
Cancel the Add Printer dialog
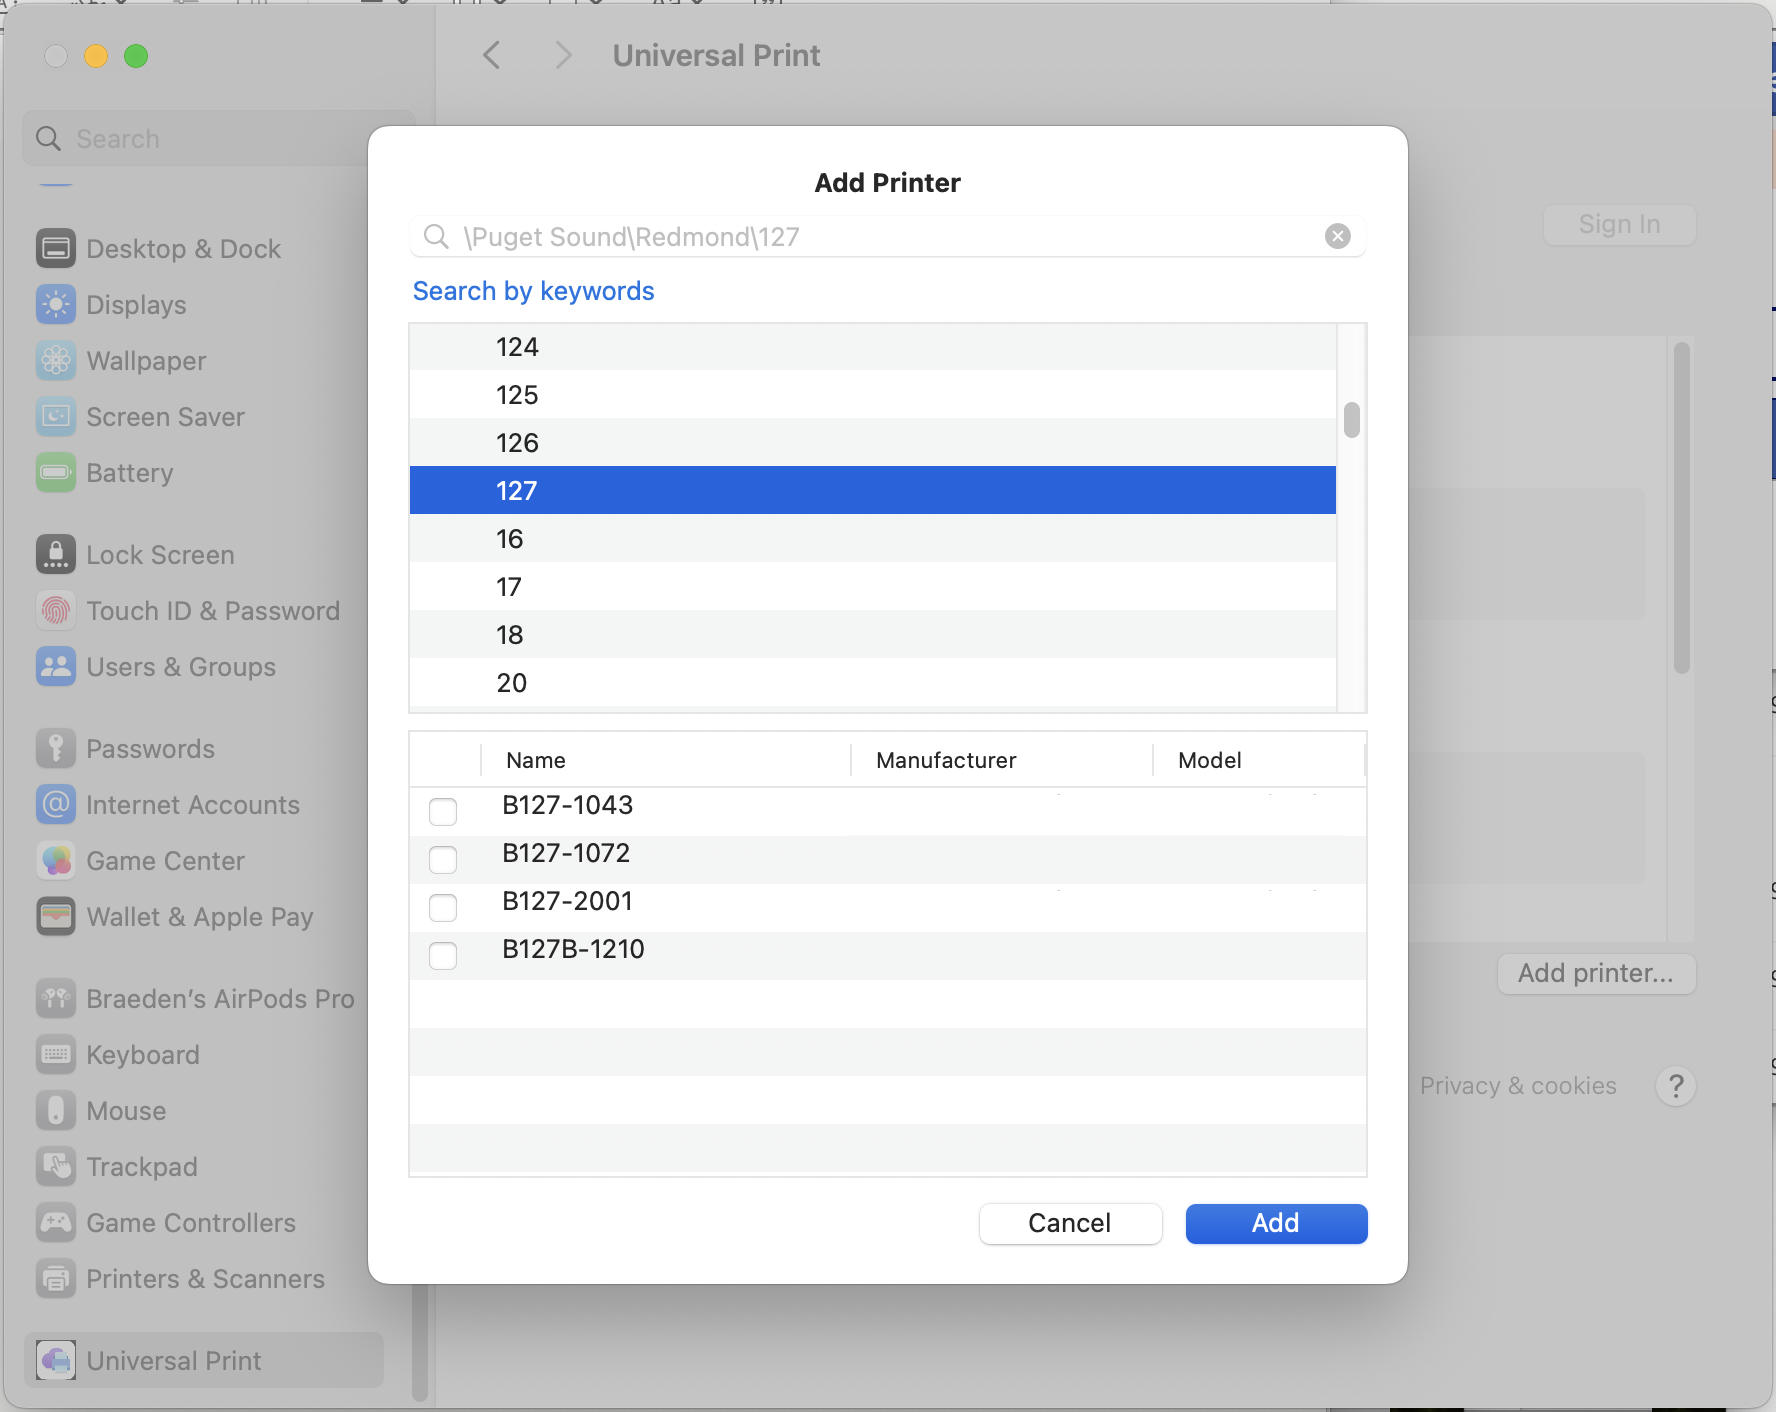click(1070, 1223)
